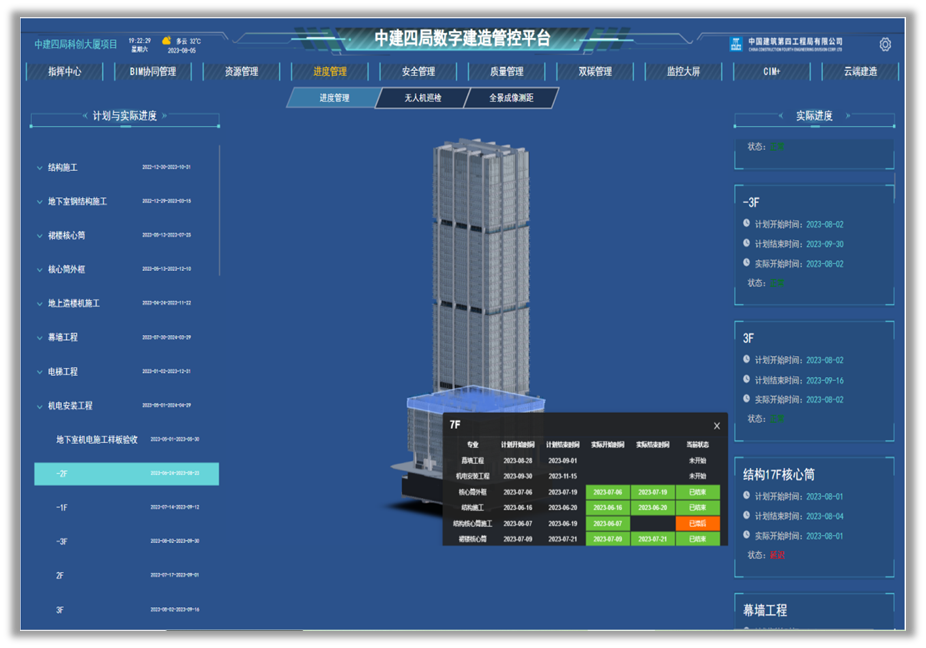Expand the 幕墙工程 chevron

coord(40,338)
